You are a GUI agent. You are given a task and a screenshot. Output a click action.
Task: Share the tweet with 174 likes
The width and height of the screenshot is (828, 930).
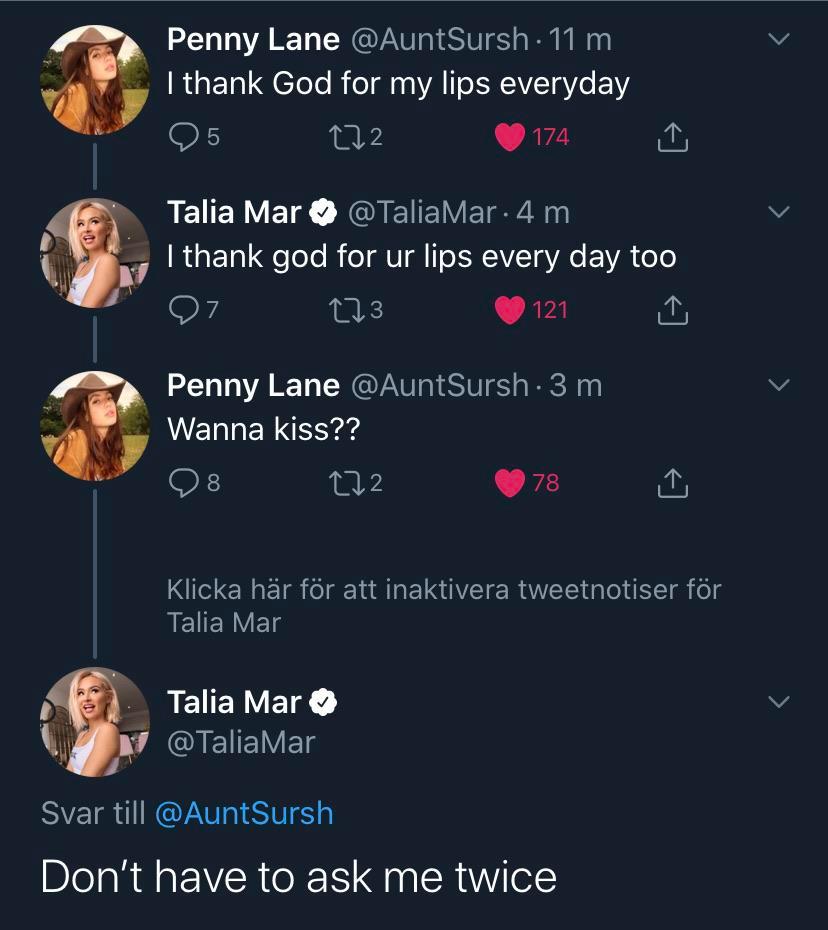coord(673,137)
